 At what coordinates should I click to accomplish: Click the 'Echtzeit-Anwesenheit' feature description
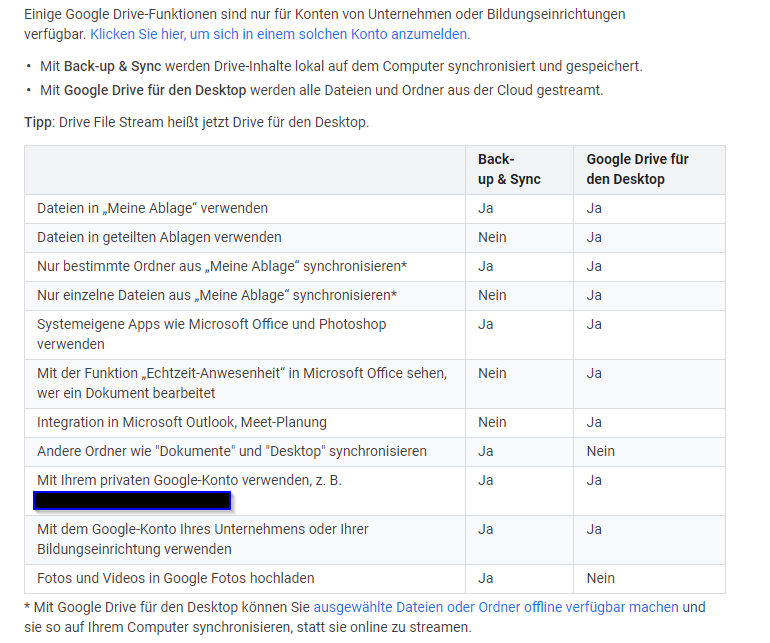point(242,383)
